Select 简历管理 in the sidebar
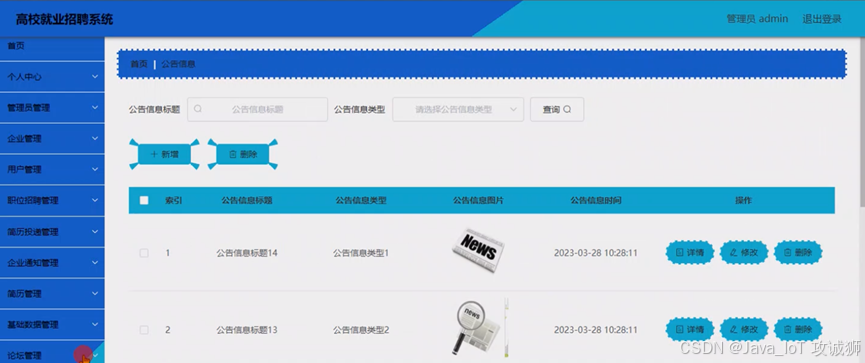This screenshot has height=363, width=865. point(52,293)
